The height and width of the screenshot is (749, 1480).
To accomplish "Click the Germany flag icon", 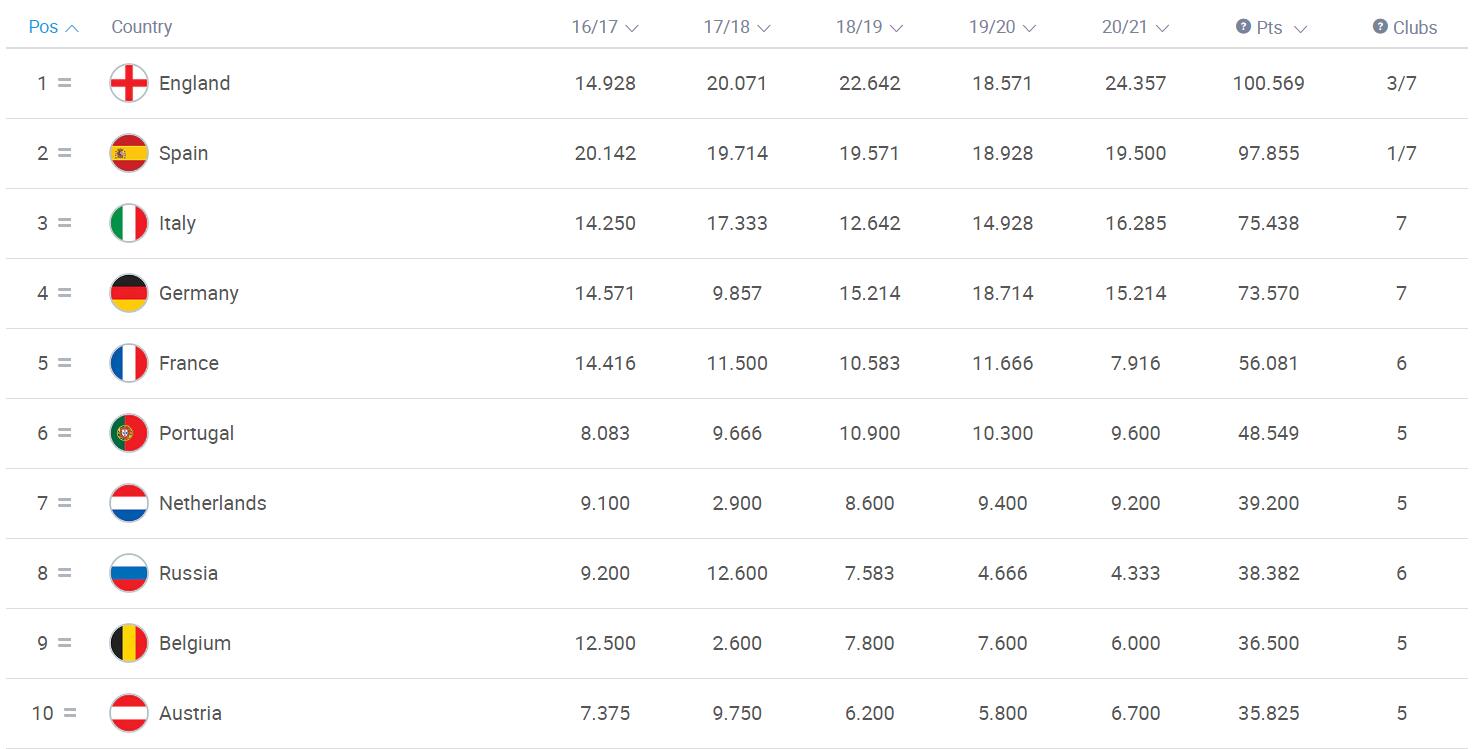I will coord(129,293).
